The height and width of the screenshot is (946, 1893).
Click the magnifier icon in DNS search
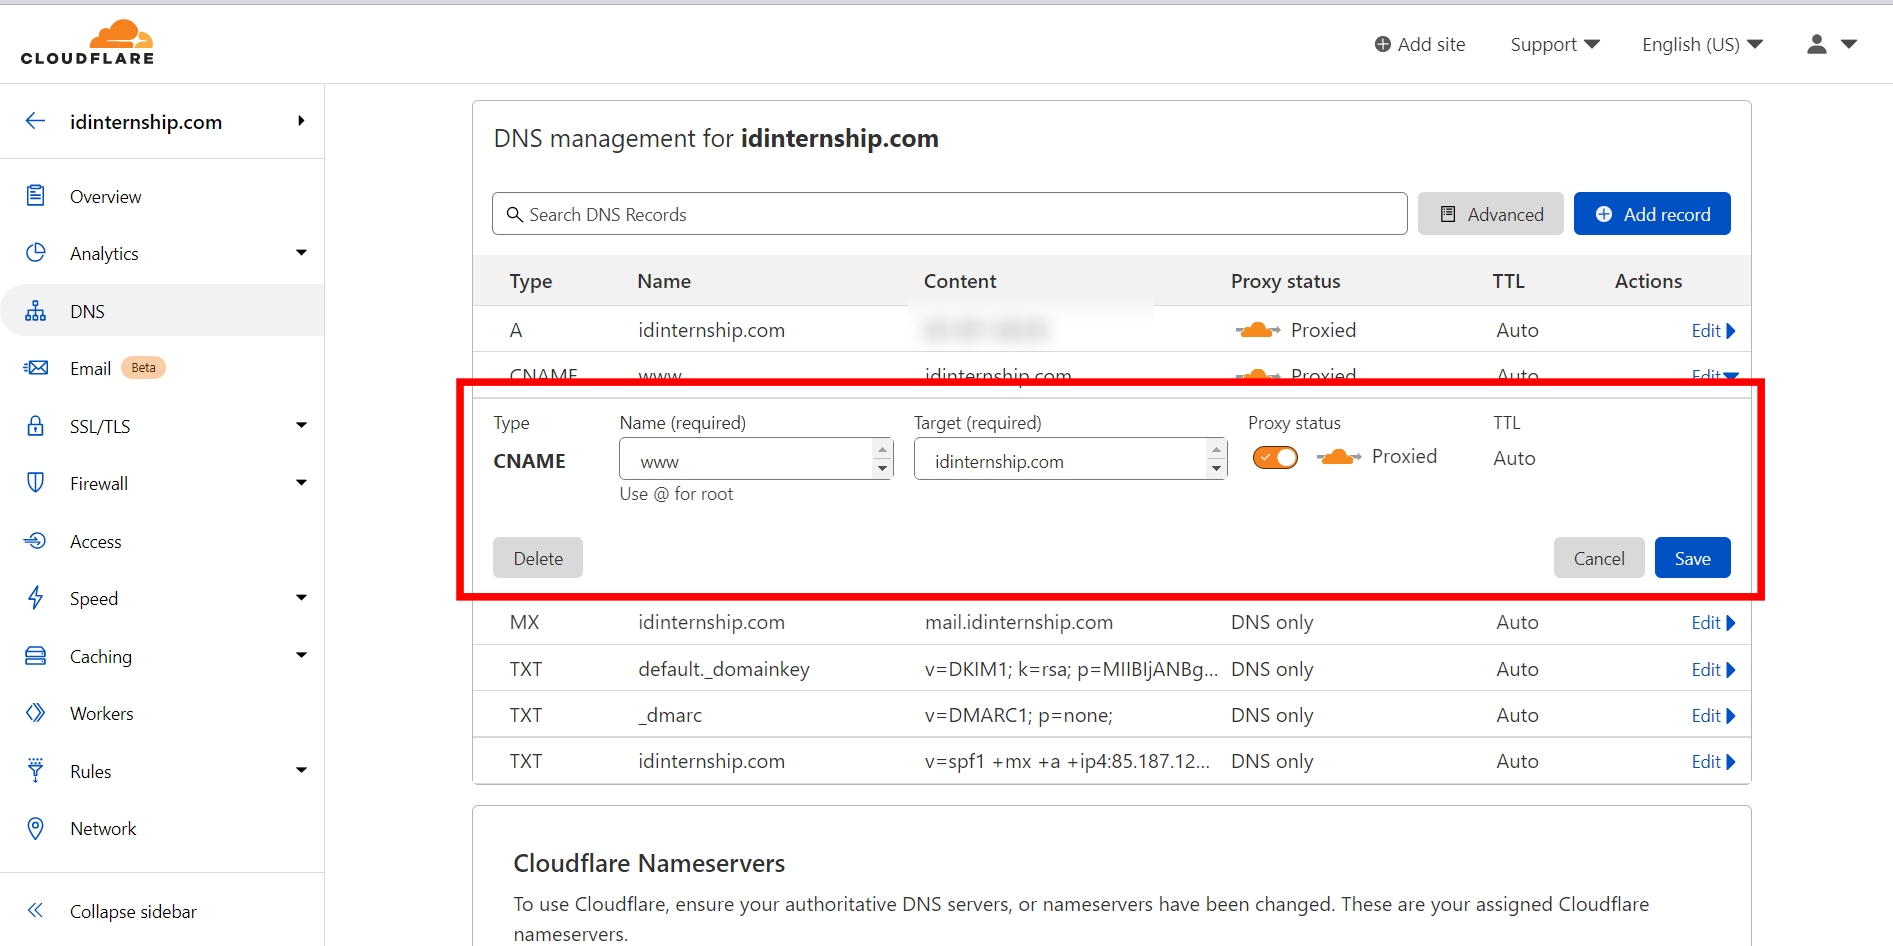pyautogui.click(x=515, y=214)
